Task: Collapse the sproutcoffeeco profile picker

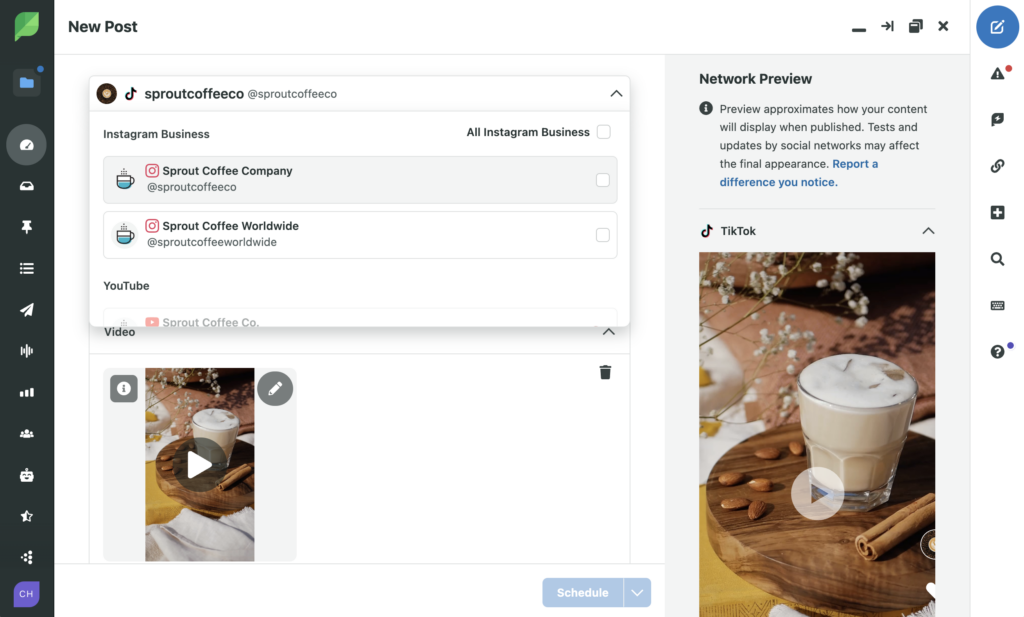Action: [x=616, y=94]
